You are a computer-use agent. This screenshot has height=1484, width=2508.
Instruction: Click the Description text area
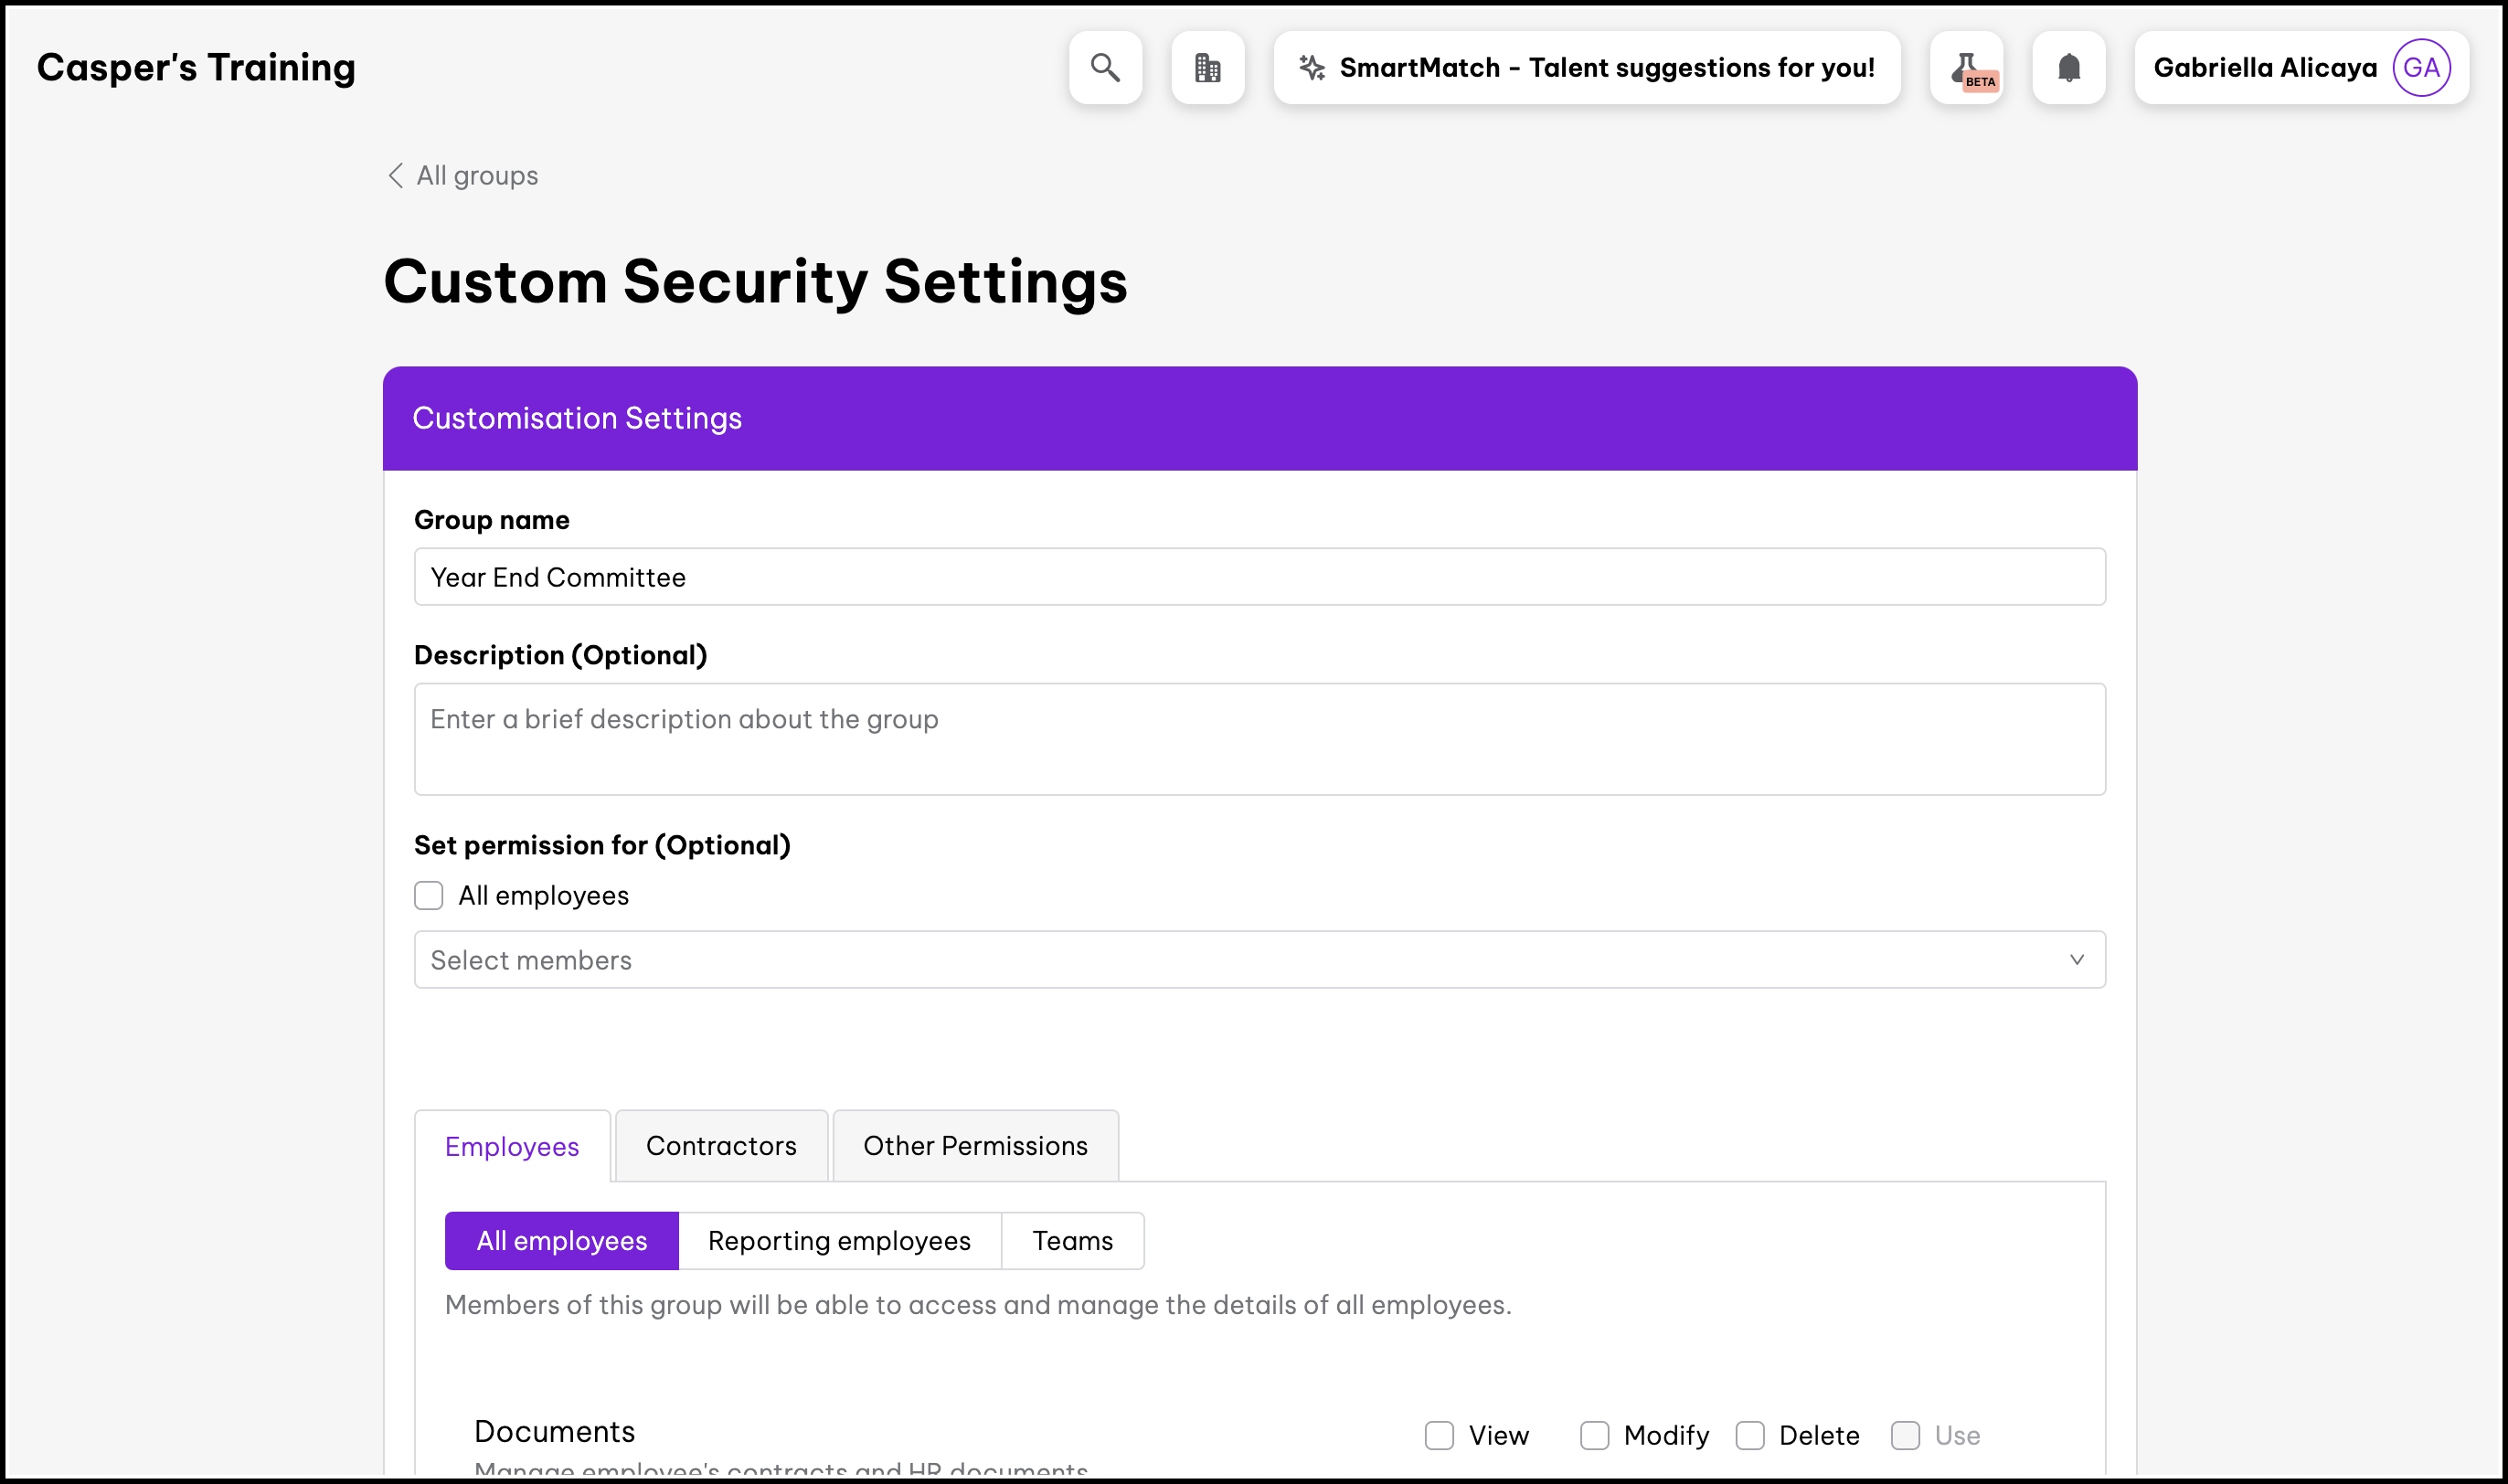pos(1259,739)
